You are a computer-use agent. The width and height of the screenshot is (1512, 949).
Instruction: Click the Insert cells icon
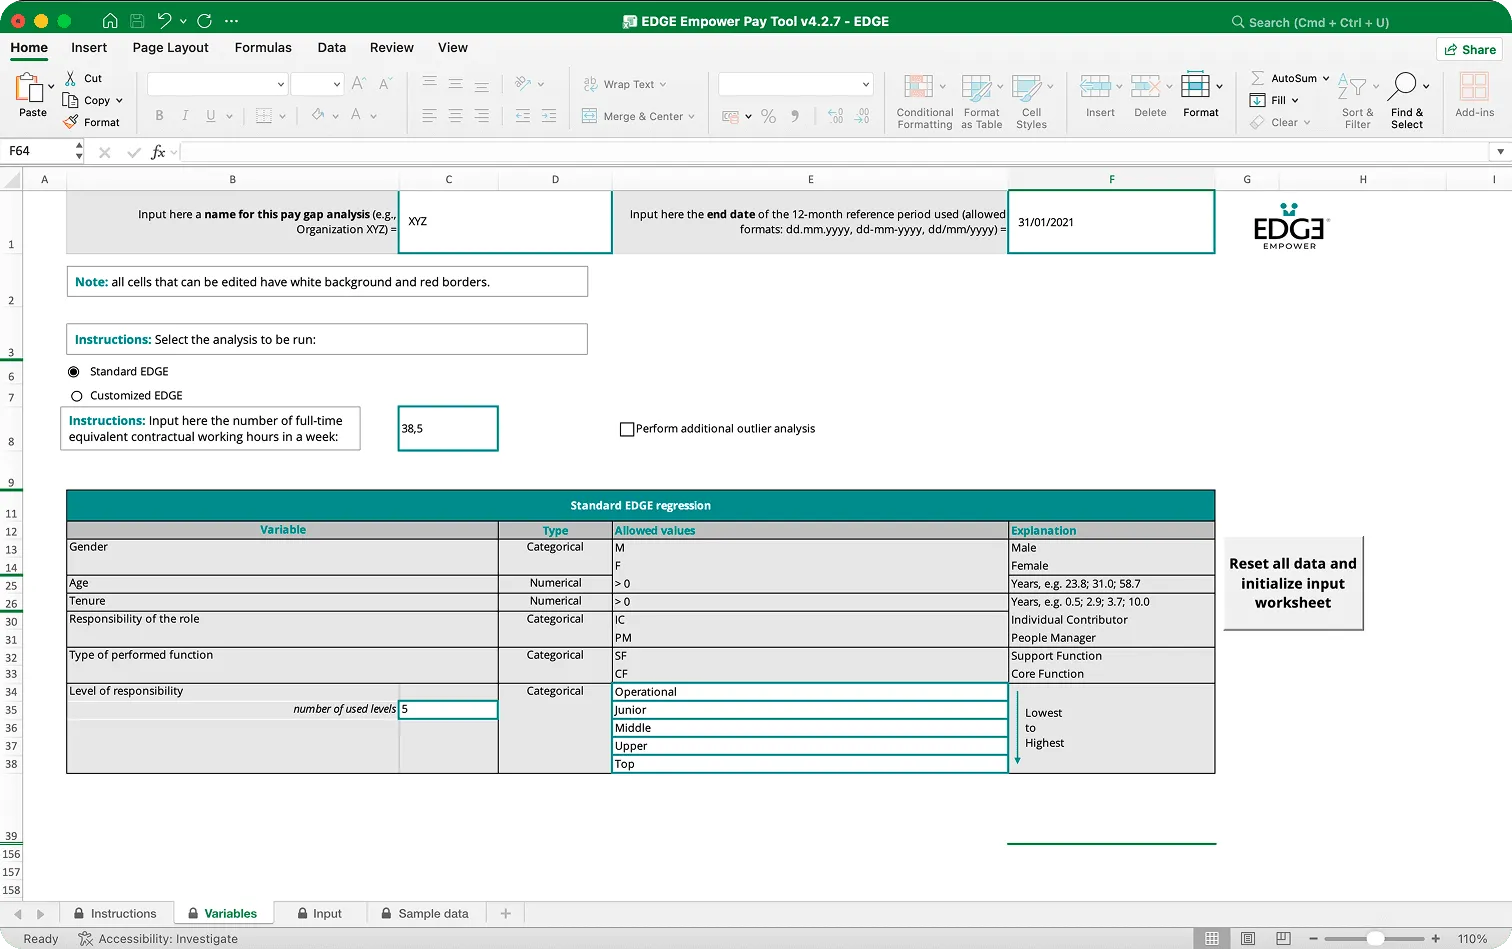point(1096,86)
